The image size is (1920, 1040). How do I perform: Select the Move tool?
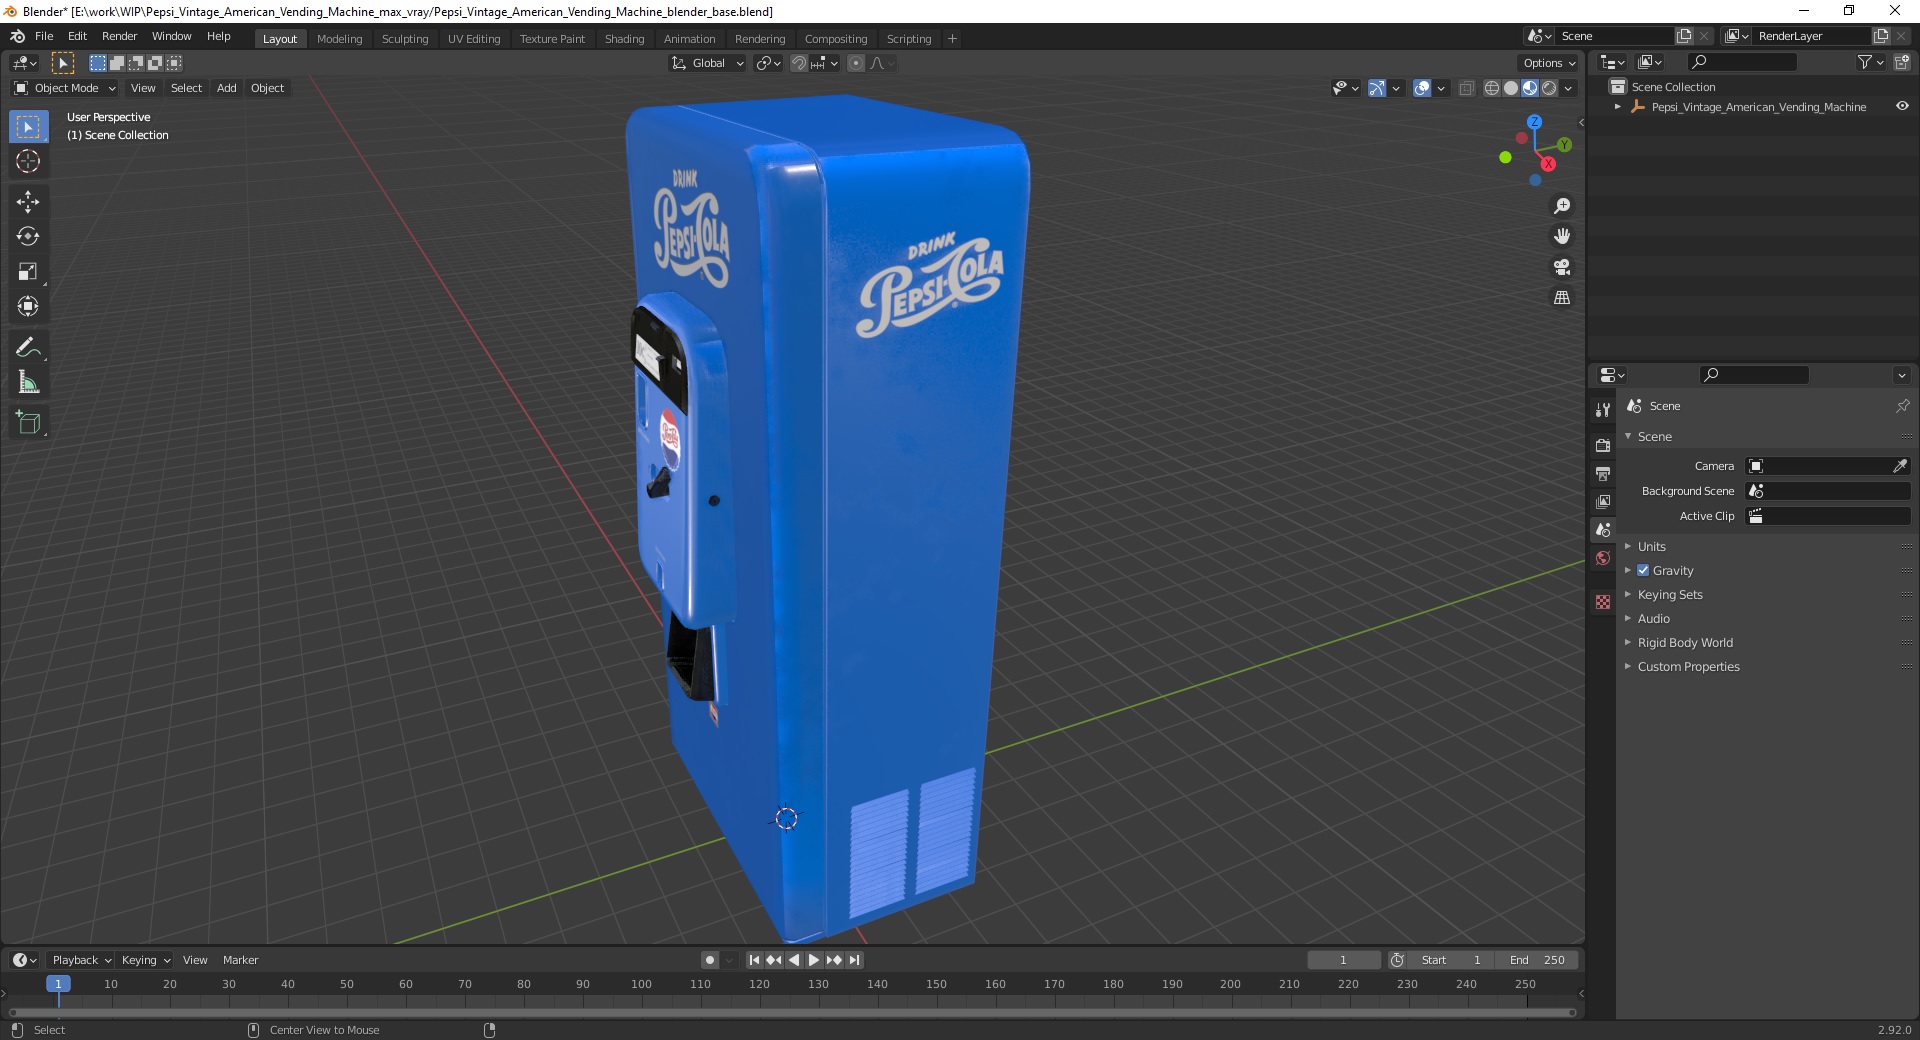(28, 202)
